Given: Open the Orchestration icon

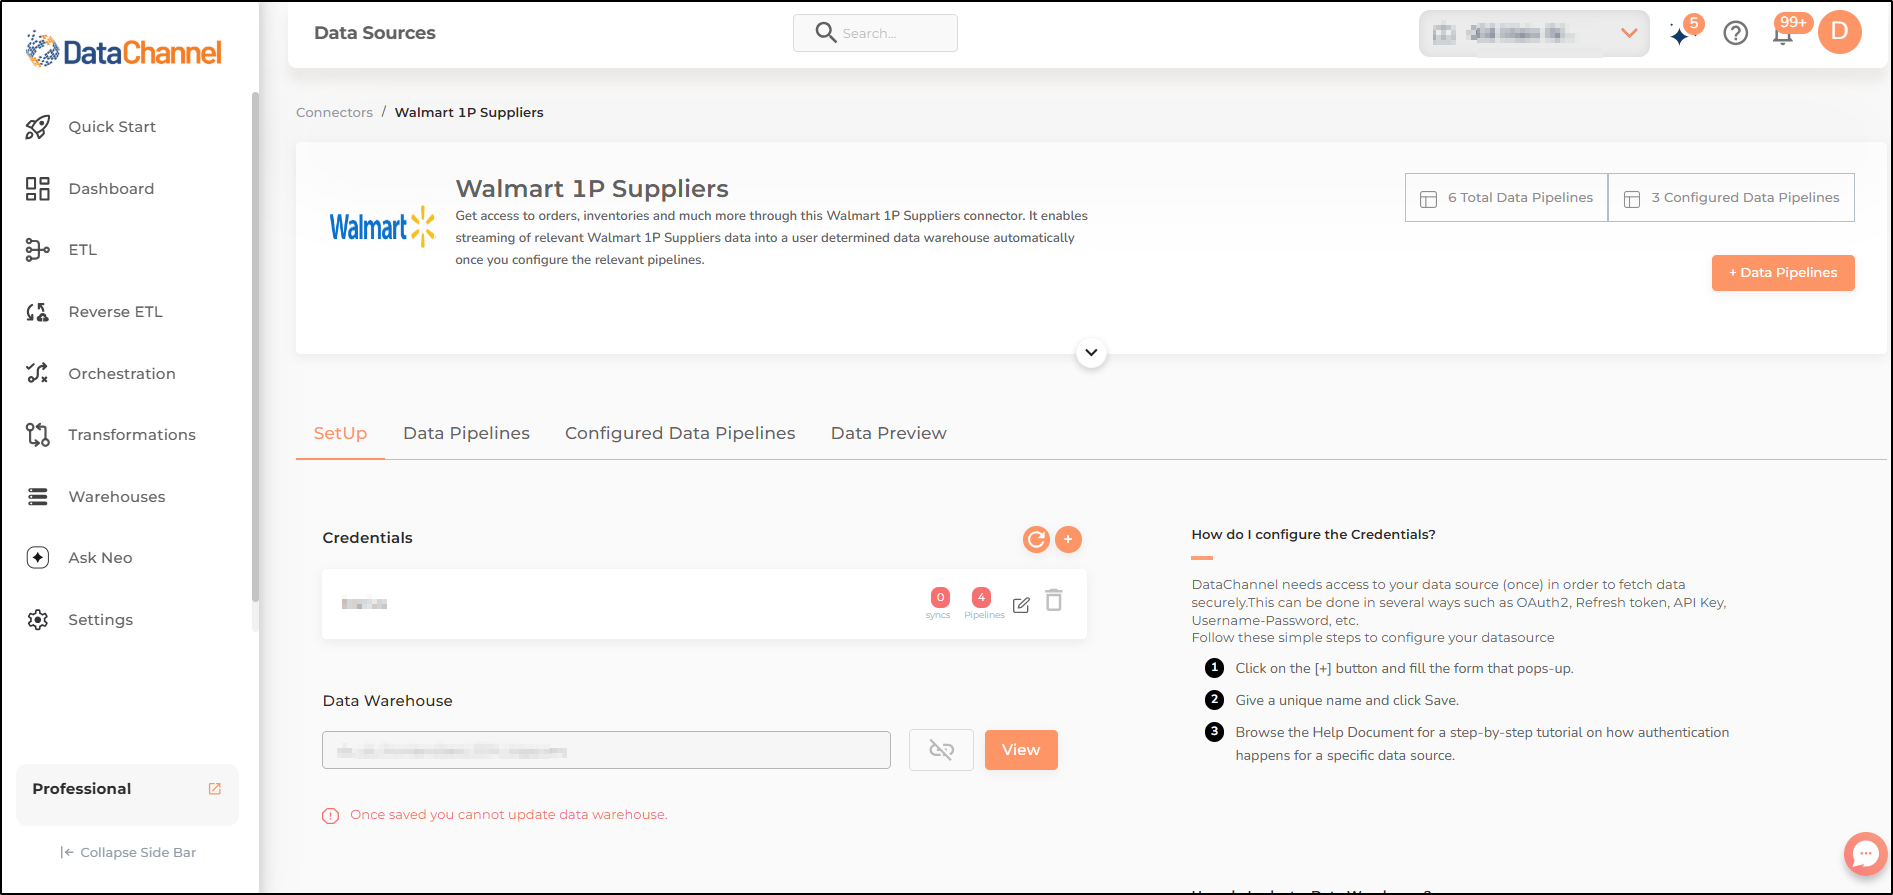Looking at the screenshot, I should pyautogui.click(x=38, y=373).
